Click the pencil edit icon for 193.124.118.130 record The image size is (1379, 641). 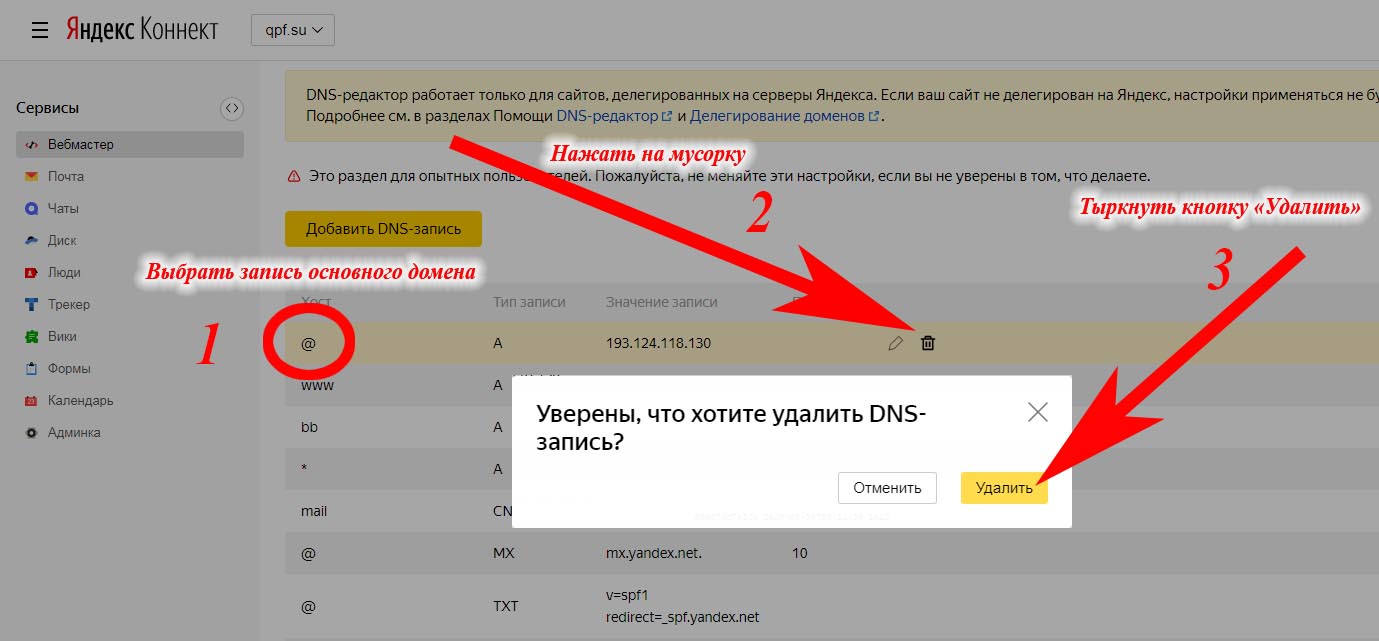tap(895, 343)
